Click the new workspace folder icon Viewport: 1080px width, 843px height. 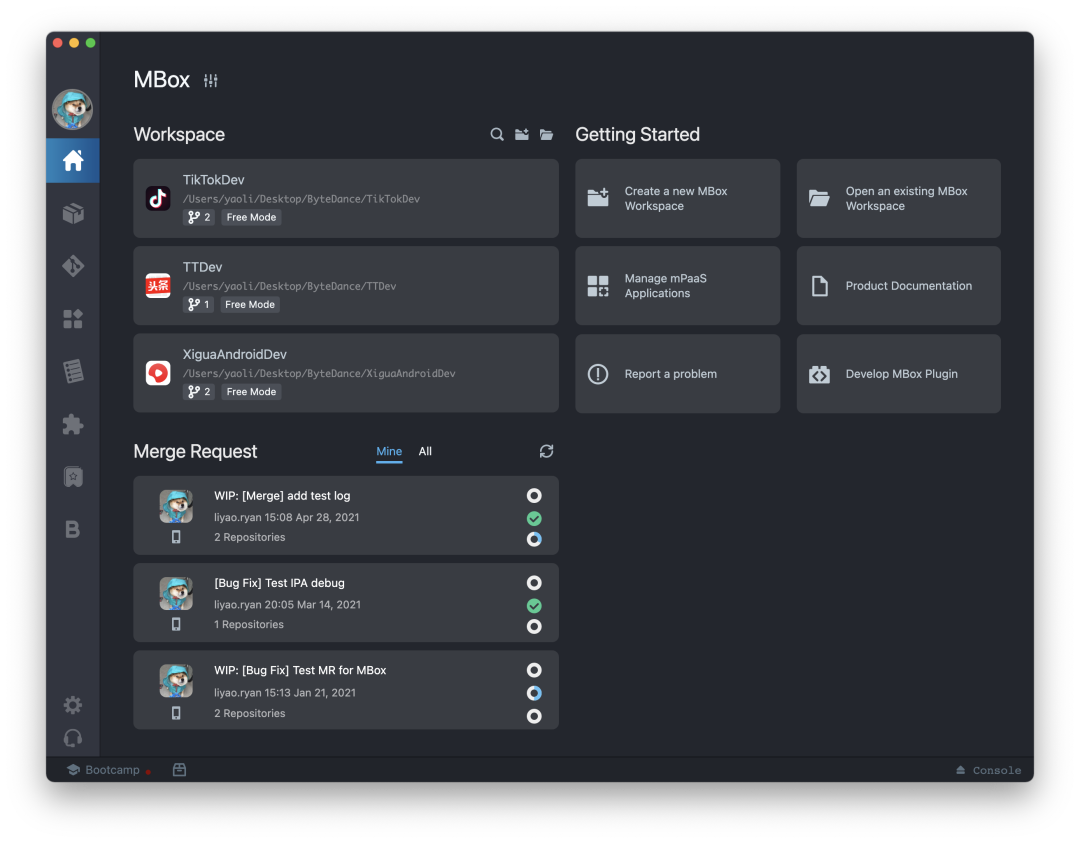[x=522, y=135]
